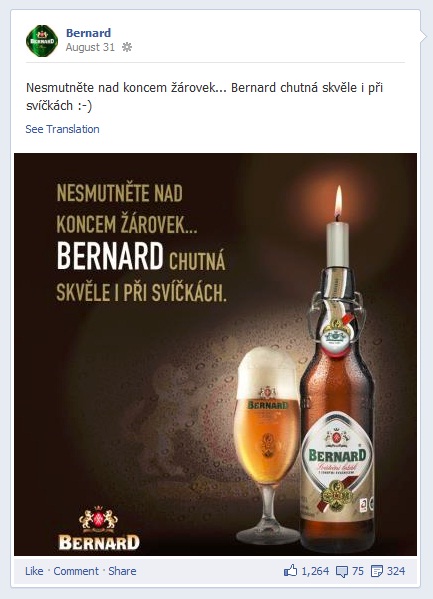The image size is (433, 599).
Task: Click the beer glass in the photo
Action: coord(268,445)
